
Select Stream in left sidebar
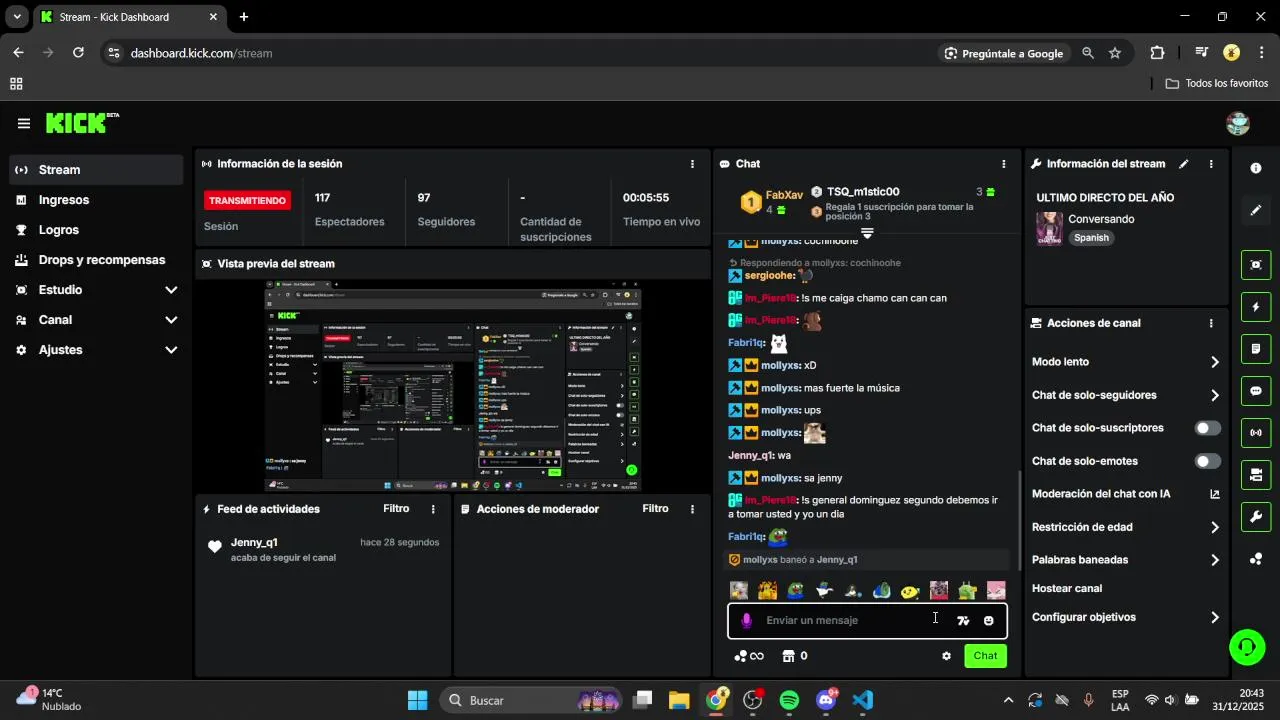pyautogui.click(x=96, y=170)
